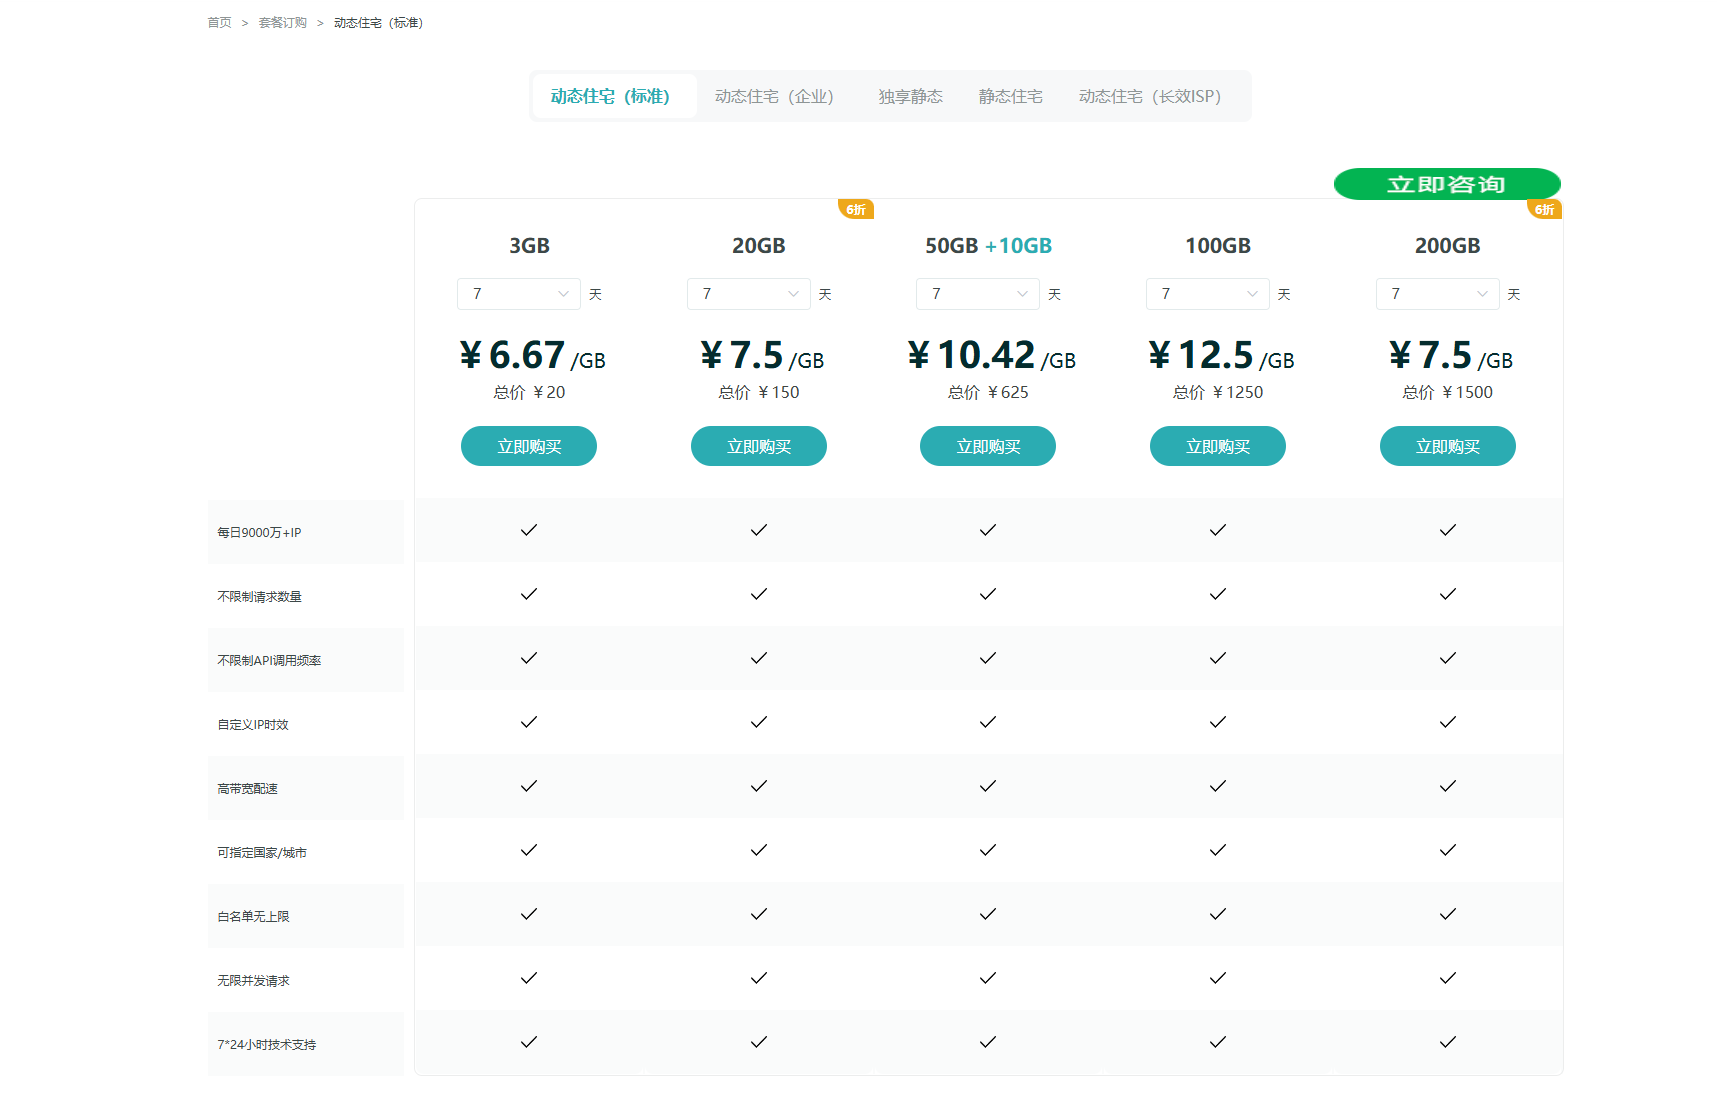
Task: Click the 自定义IP时效 feature label
Action: click(x=253, y=725)
